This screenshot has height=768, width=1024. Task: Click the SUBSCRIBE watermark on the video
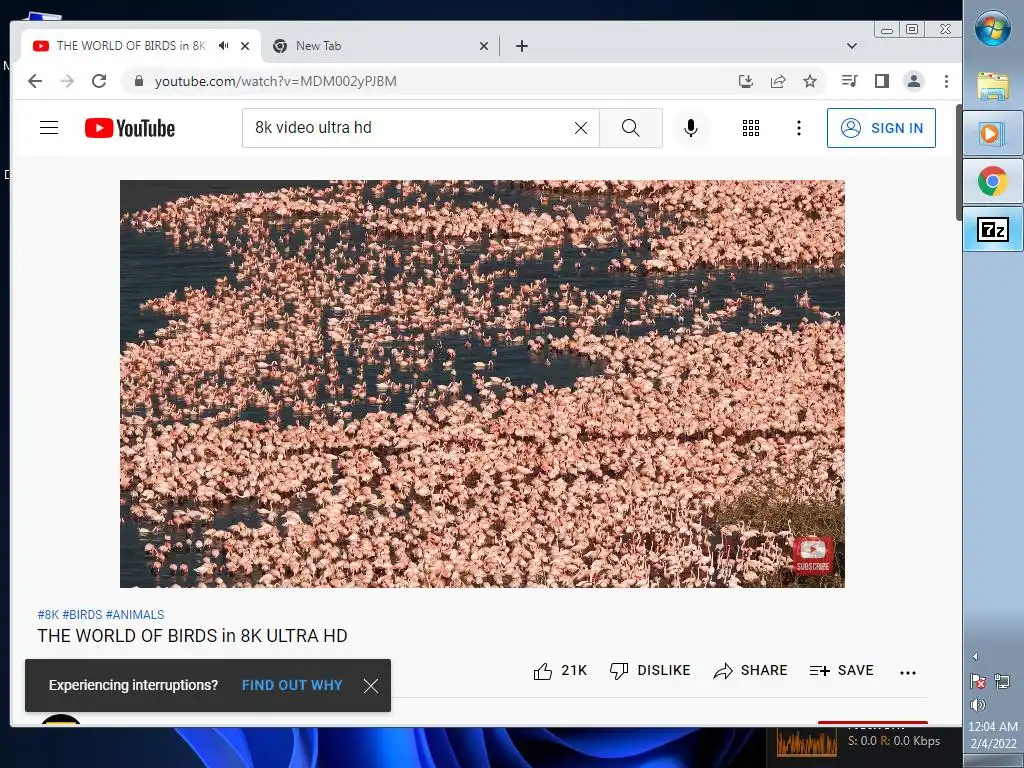pos(813,555)
